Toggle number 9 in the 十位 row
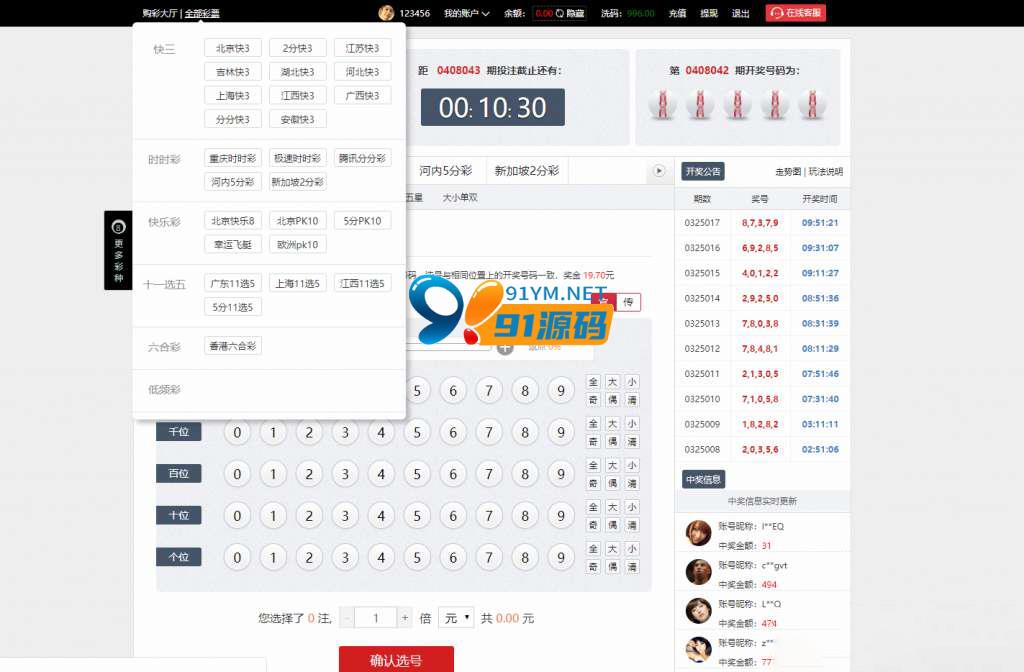This screenshot has width=1024, height=672. (x=560, y=516)
